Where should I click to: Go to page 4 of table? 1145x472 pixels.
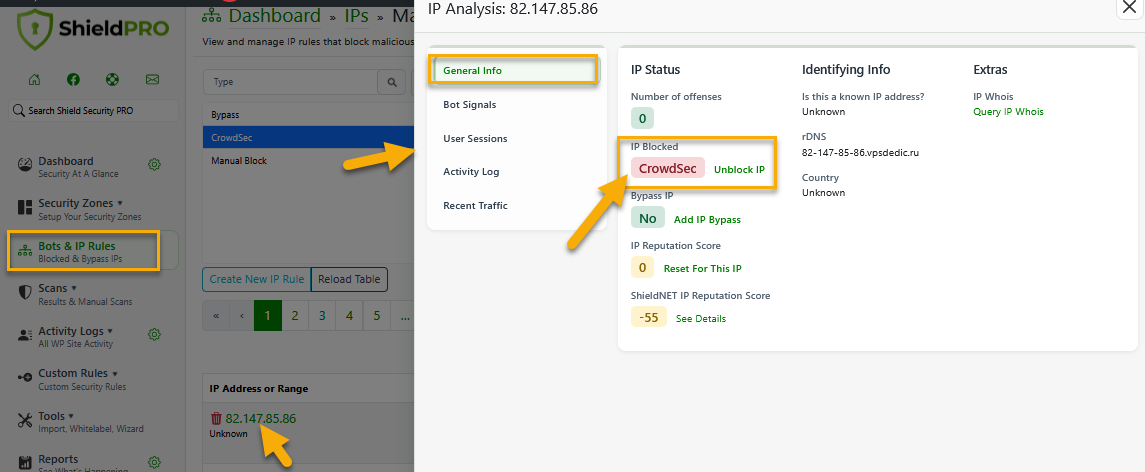(x=349, y=316)
